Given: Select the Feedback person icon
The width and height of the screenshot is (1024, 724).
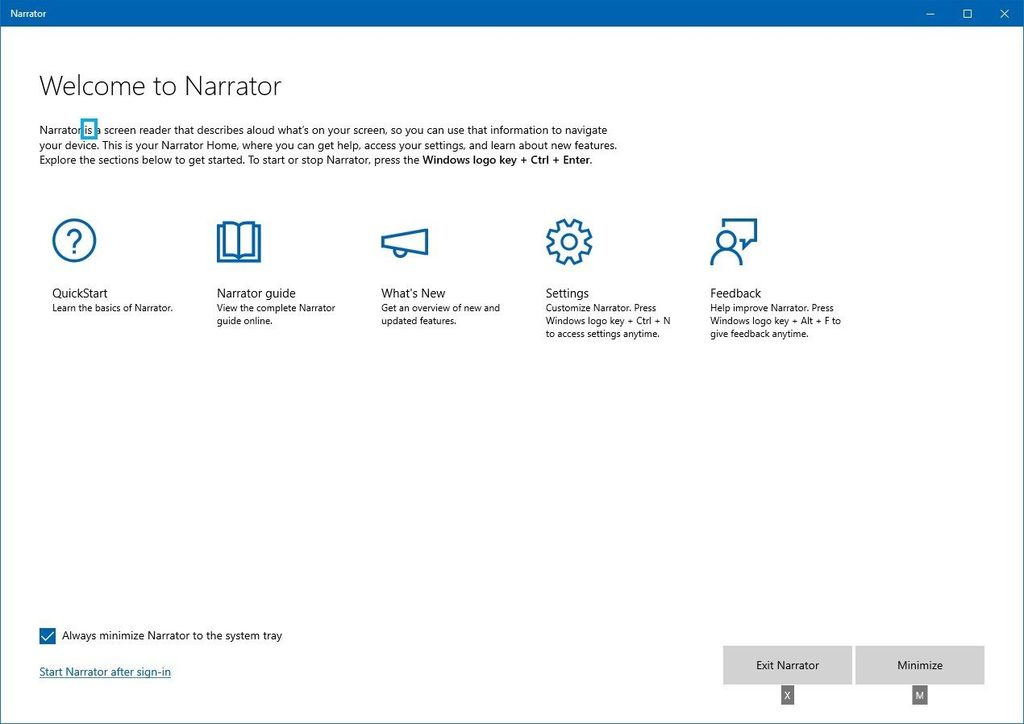Looking at the screenshot, I should (733, 240).
